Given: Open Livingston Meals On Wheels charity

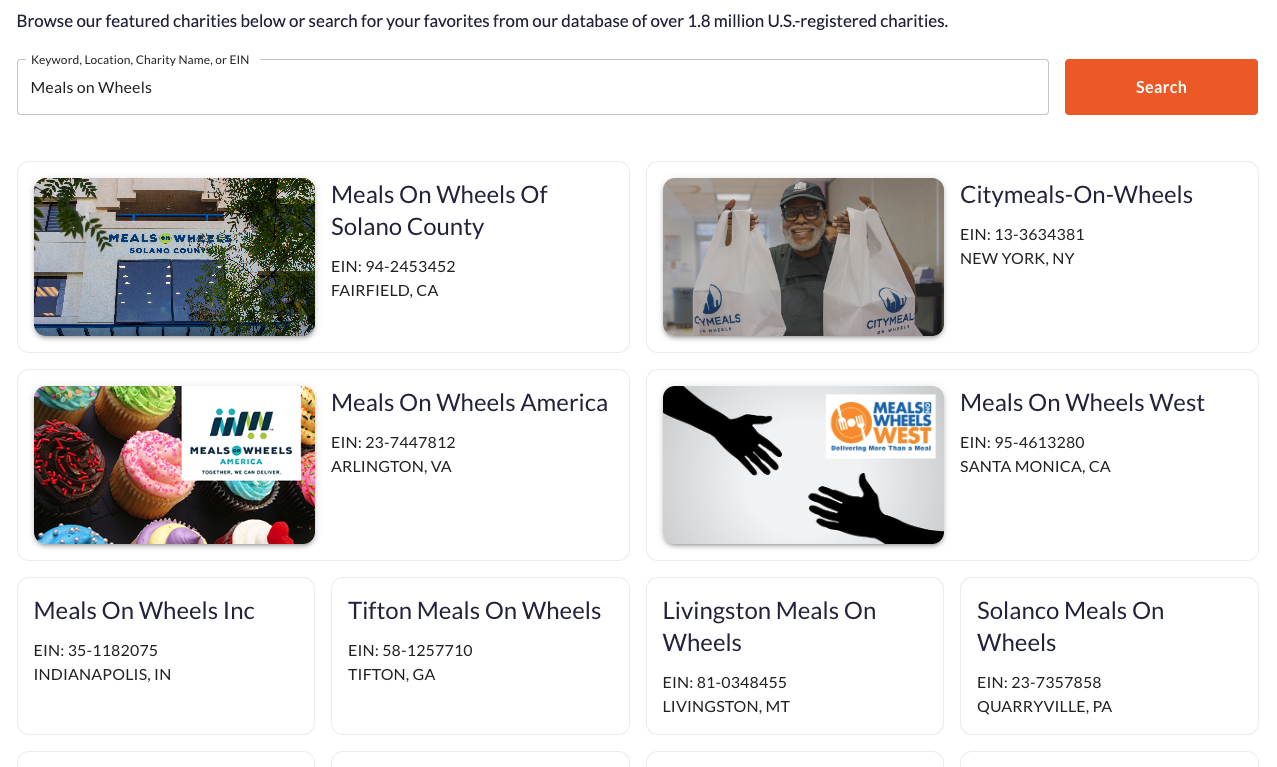Looking at the screenshot, I should click(x=769, y=626).
